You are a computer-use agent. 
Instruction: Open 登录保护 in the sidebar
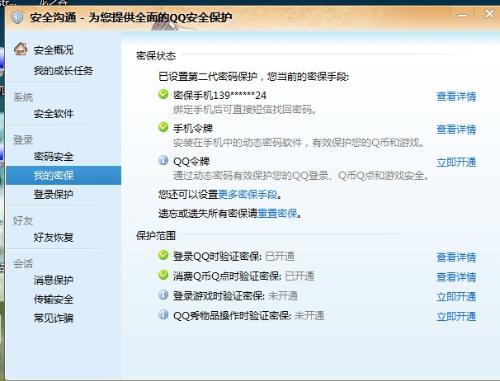pyautogui.click(x=53, y=194)
